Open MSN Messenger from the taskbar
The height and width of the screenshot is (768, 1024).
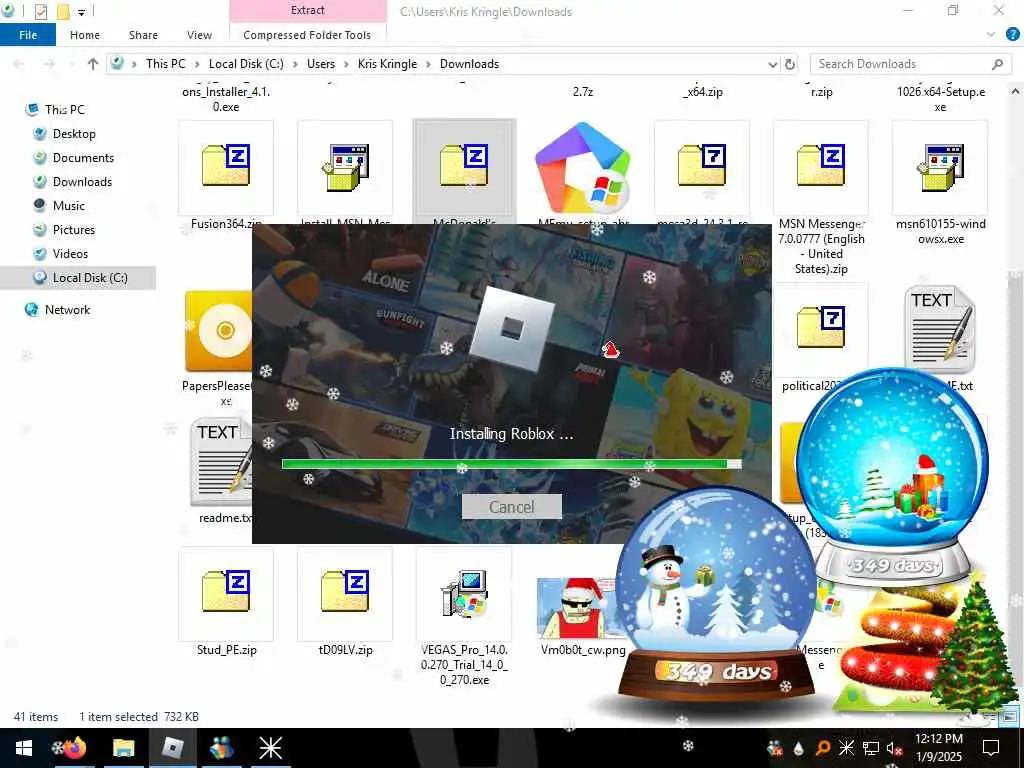pos(222,748)
